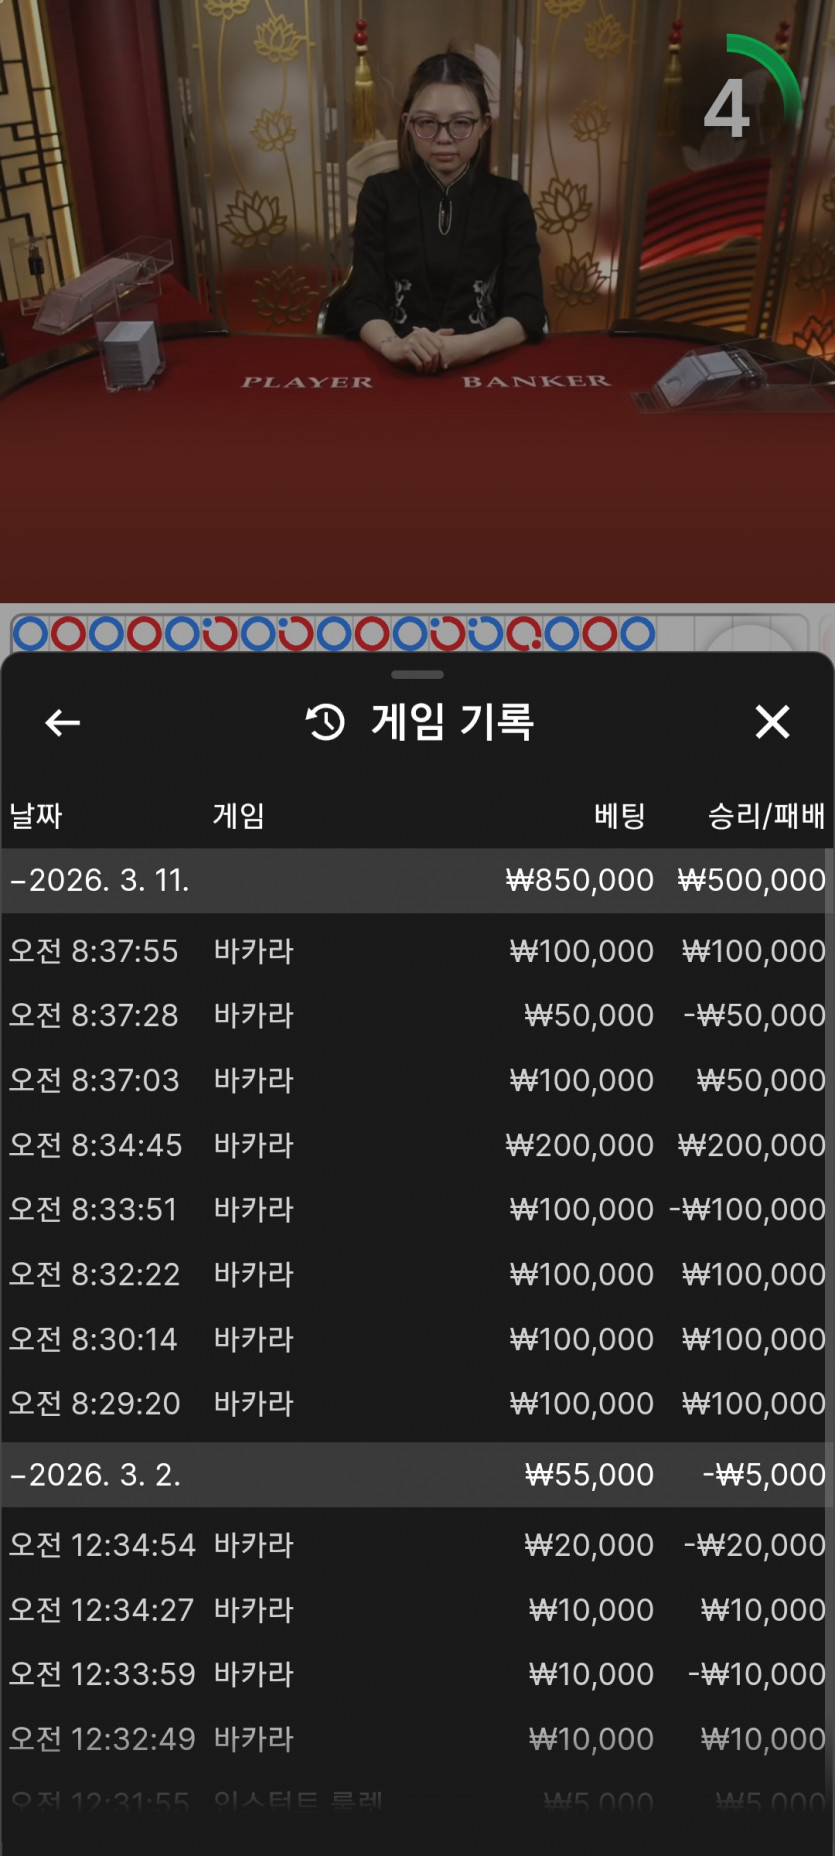Go back using the left arrow icon
The width and height of the screenshot is (835, 1856).
tap(62, 722)
